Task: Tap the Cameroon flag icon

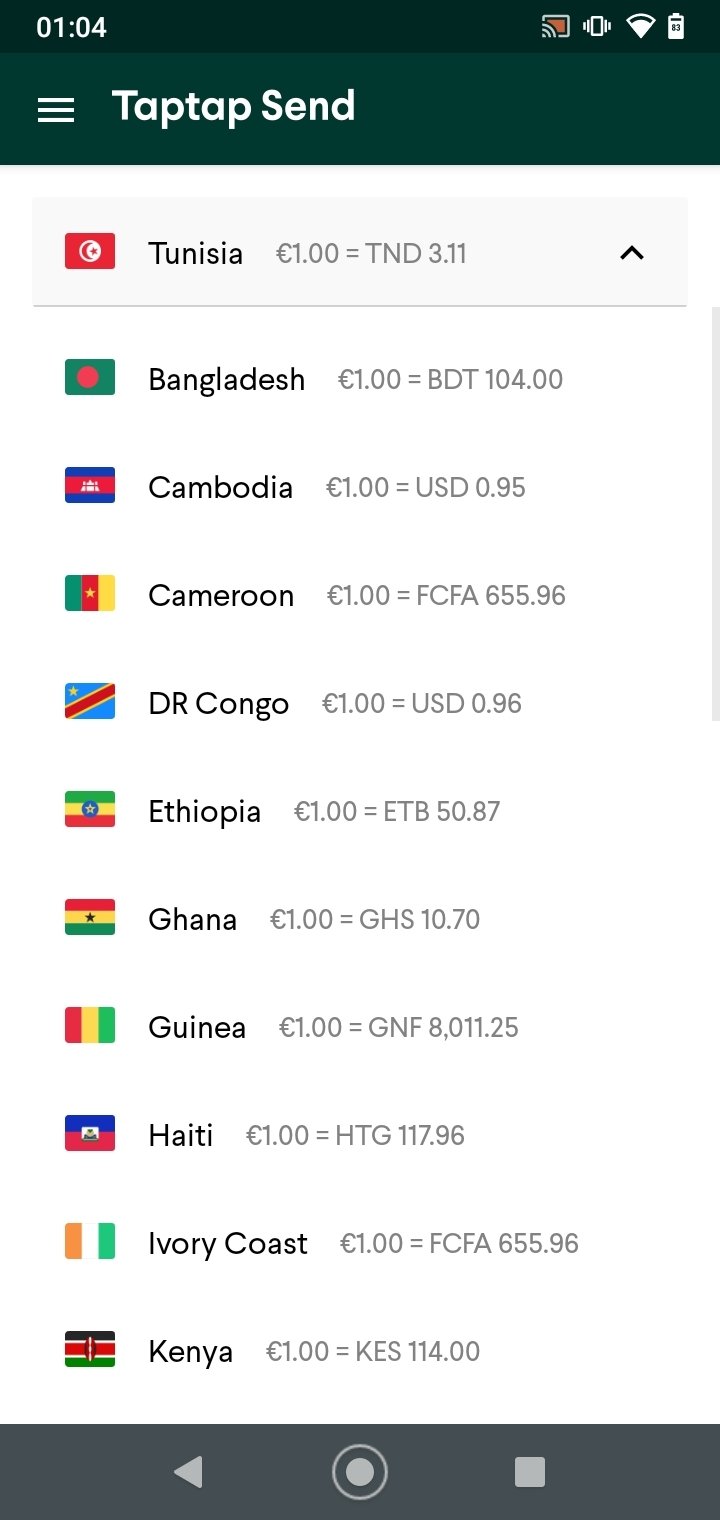Action: click(90, 594)
